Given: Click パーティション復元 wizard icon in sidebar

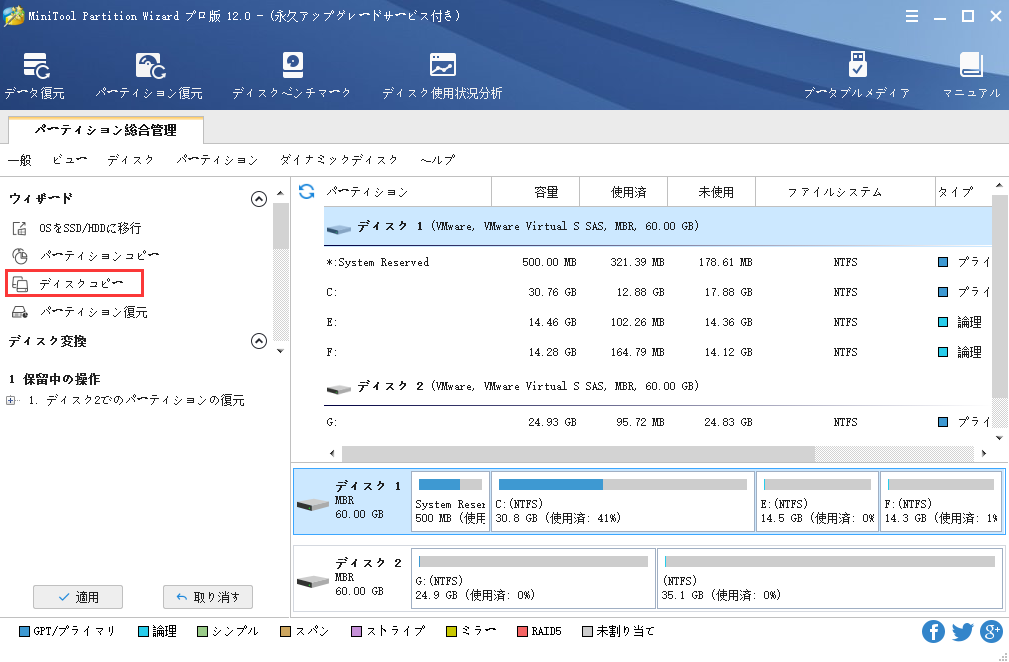Looking at the screenshot, I should pos(20,312).
